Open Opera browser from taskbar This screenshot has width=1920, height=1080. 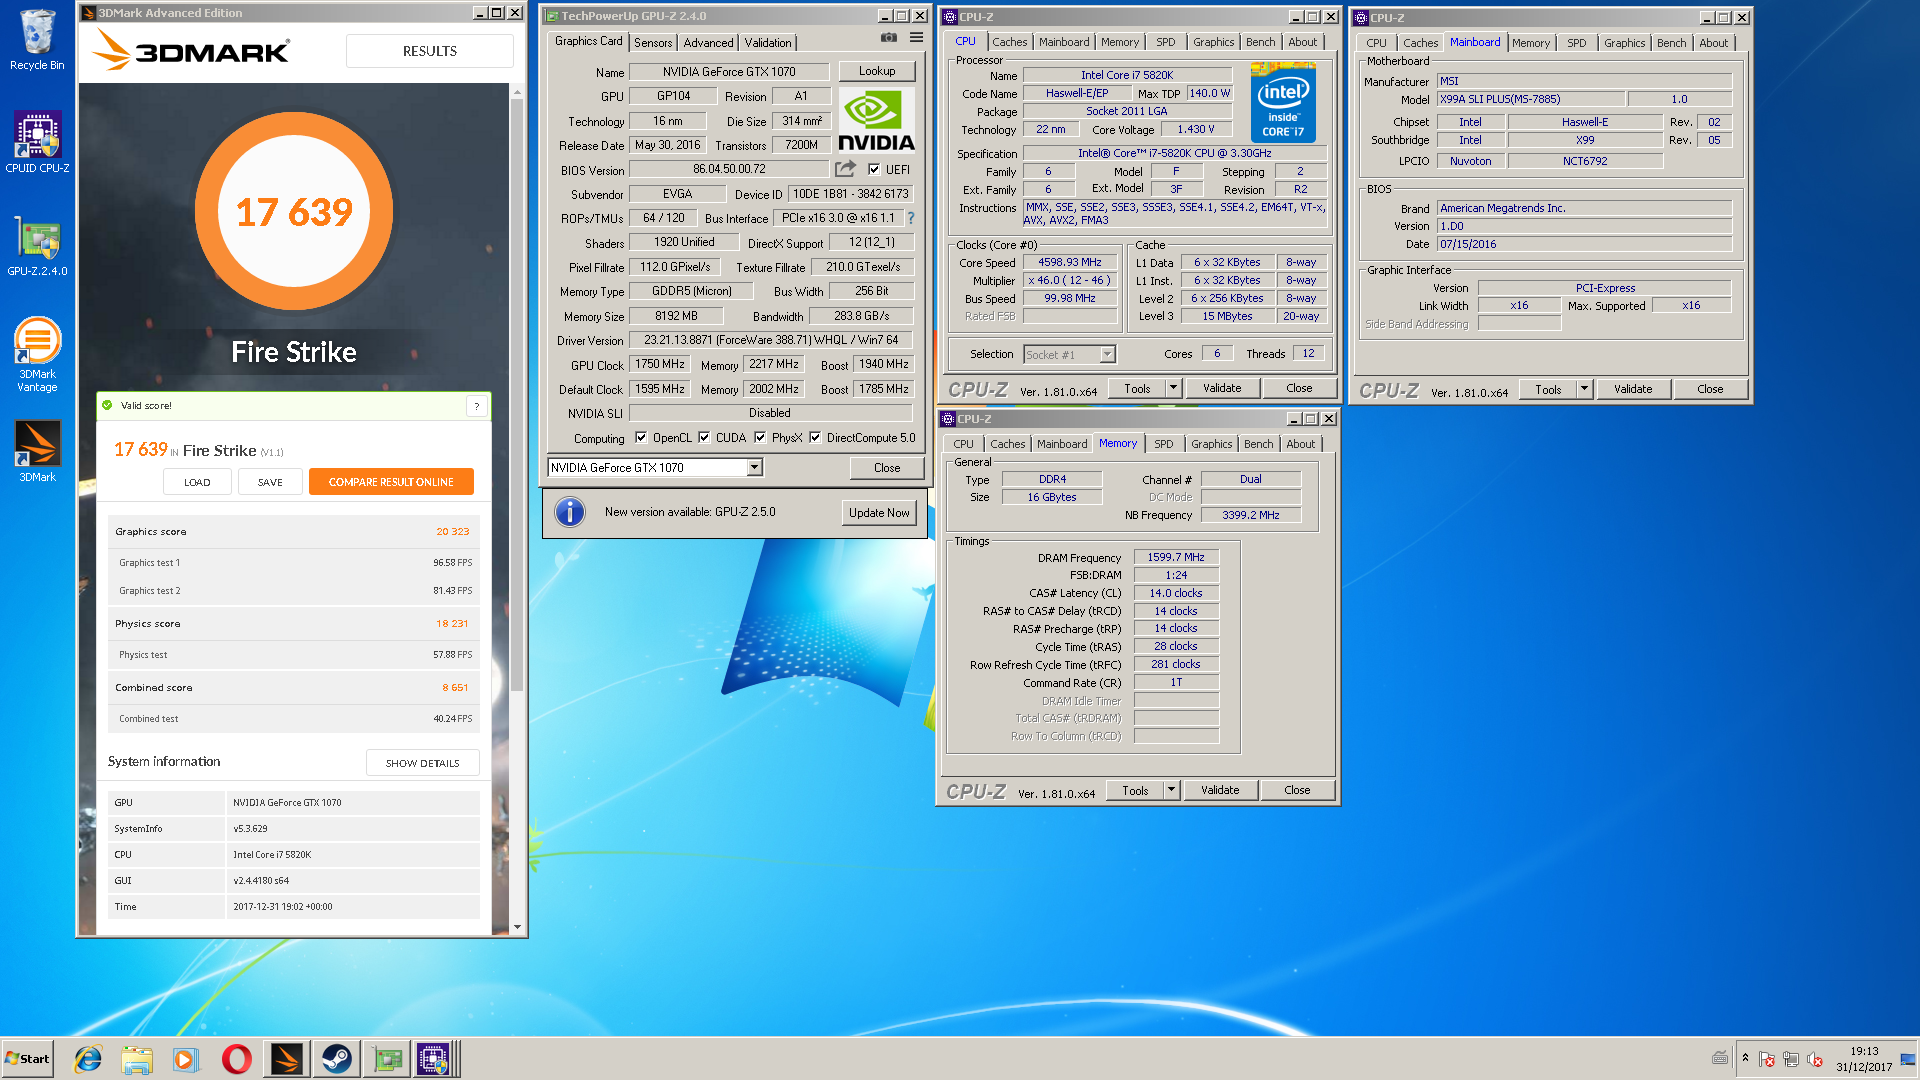pos(237,1059)
